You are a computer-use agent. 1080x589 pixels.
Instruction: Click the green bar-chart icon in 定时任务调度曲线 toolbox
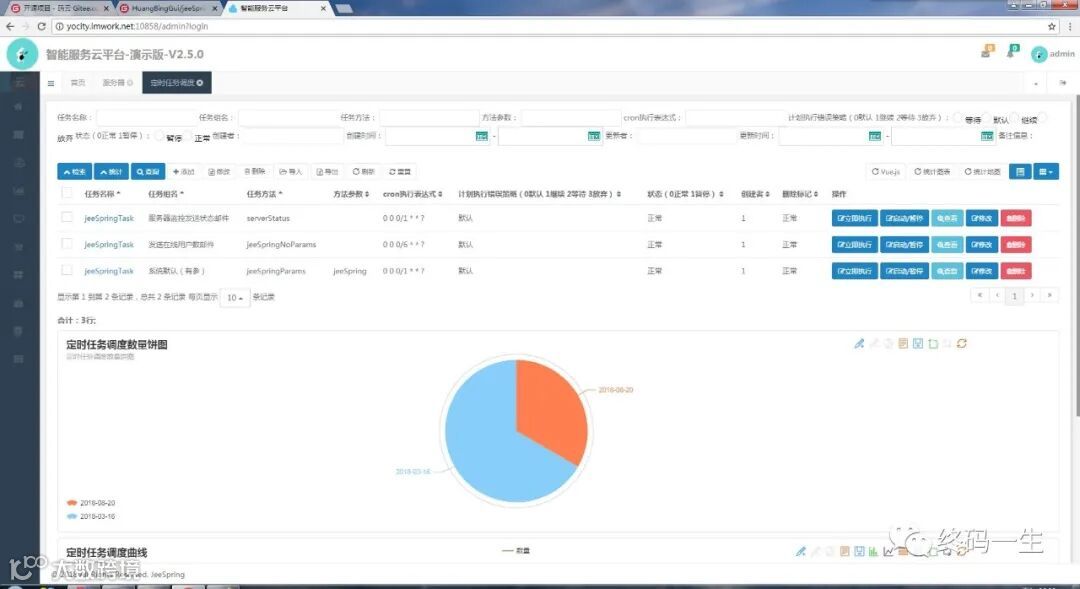(873, 551)
